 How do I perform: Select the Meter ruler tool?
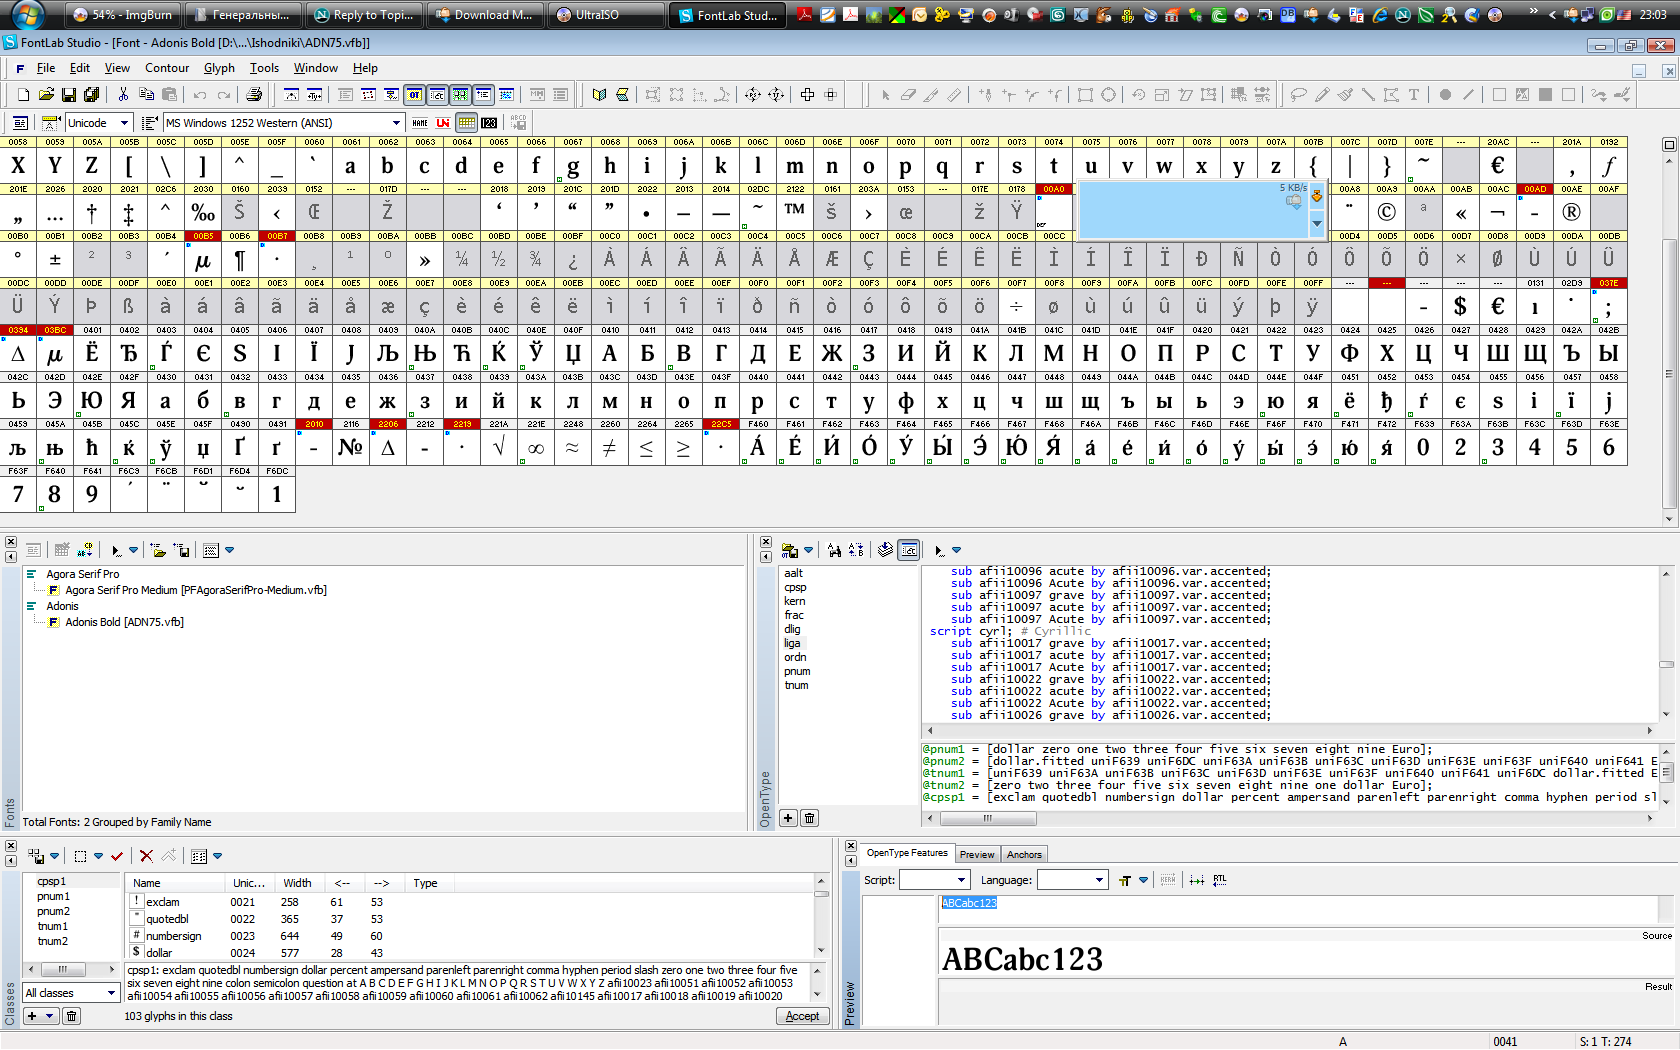pyautogui.click(x=954, y=95)
